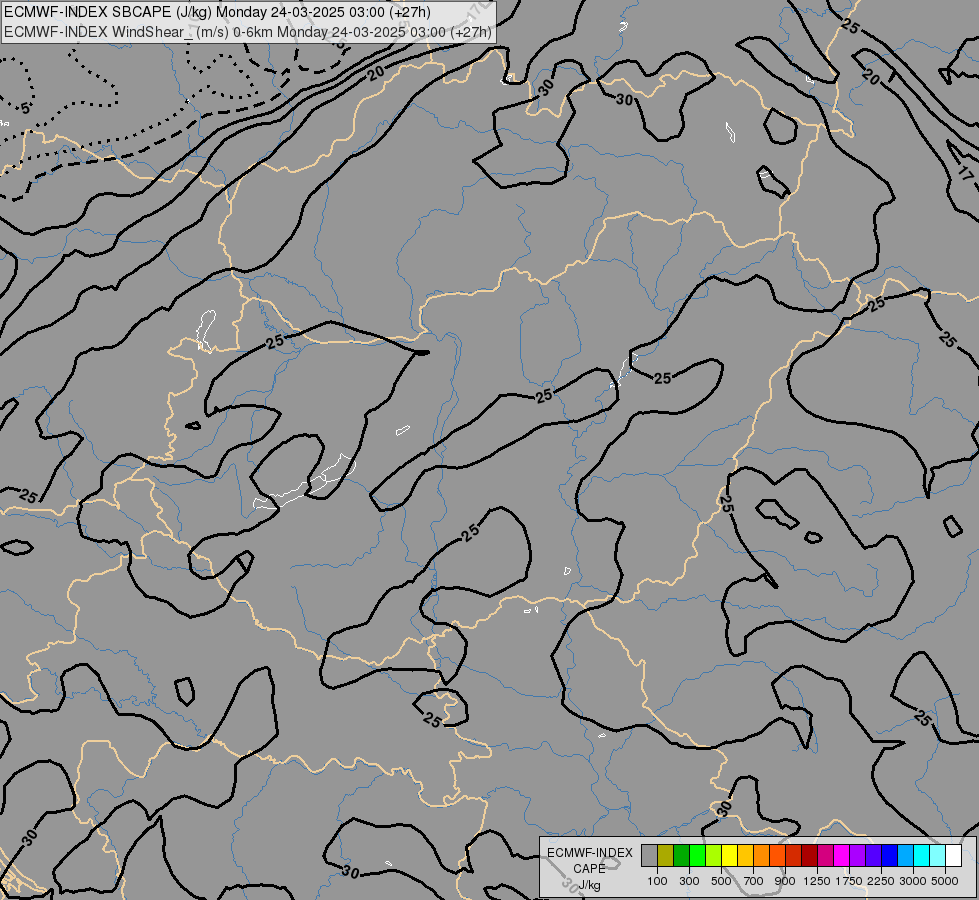
Task: Pick the indigo swatch left of 2250
Action: pos(873,856)
